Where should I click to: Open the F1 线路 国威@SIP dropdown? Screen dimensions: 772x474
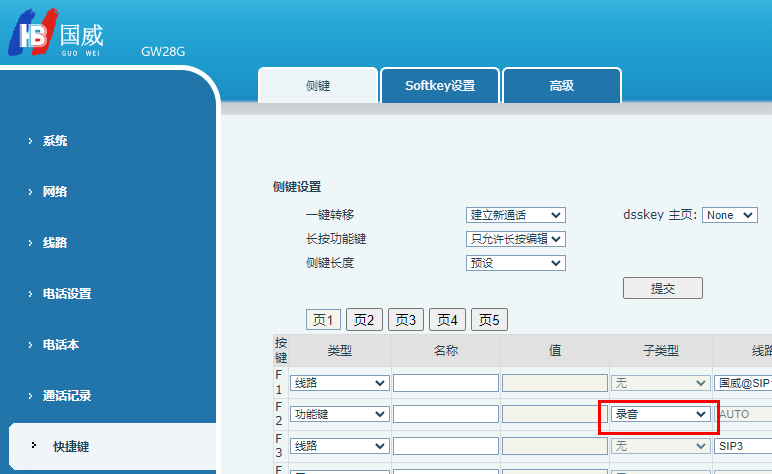point(743,383)
